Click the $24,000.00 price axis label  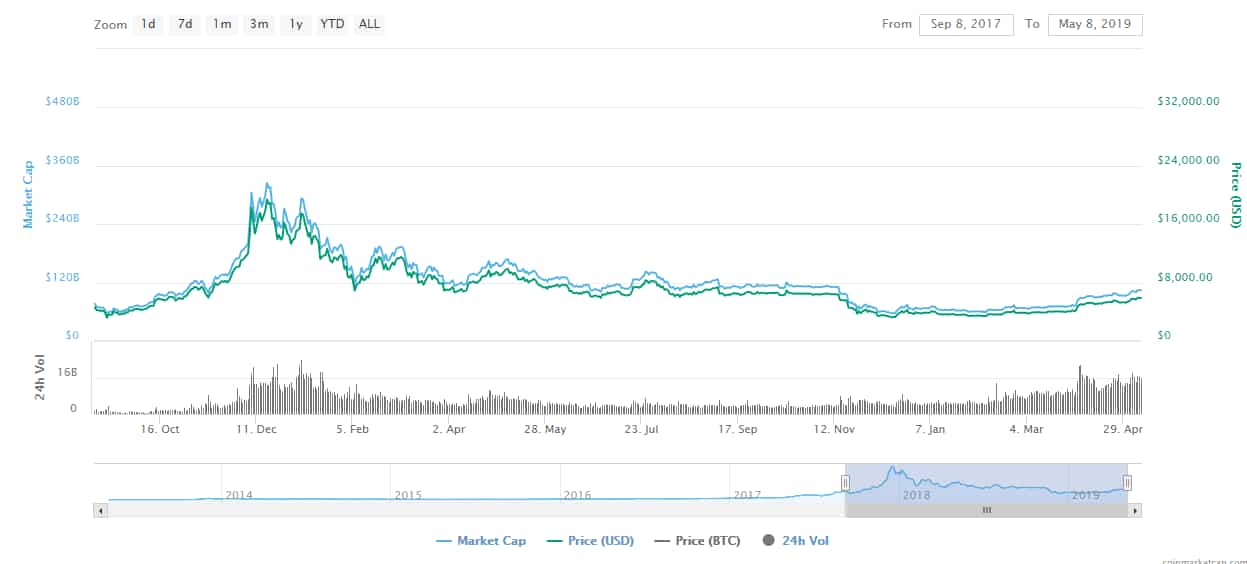(x=1188, y=160)
